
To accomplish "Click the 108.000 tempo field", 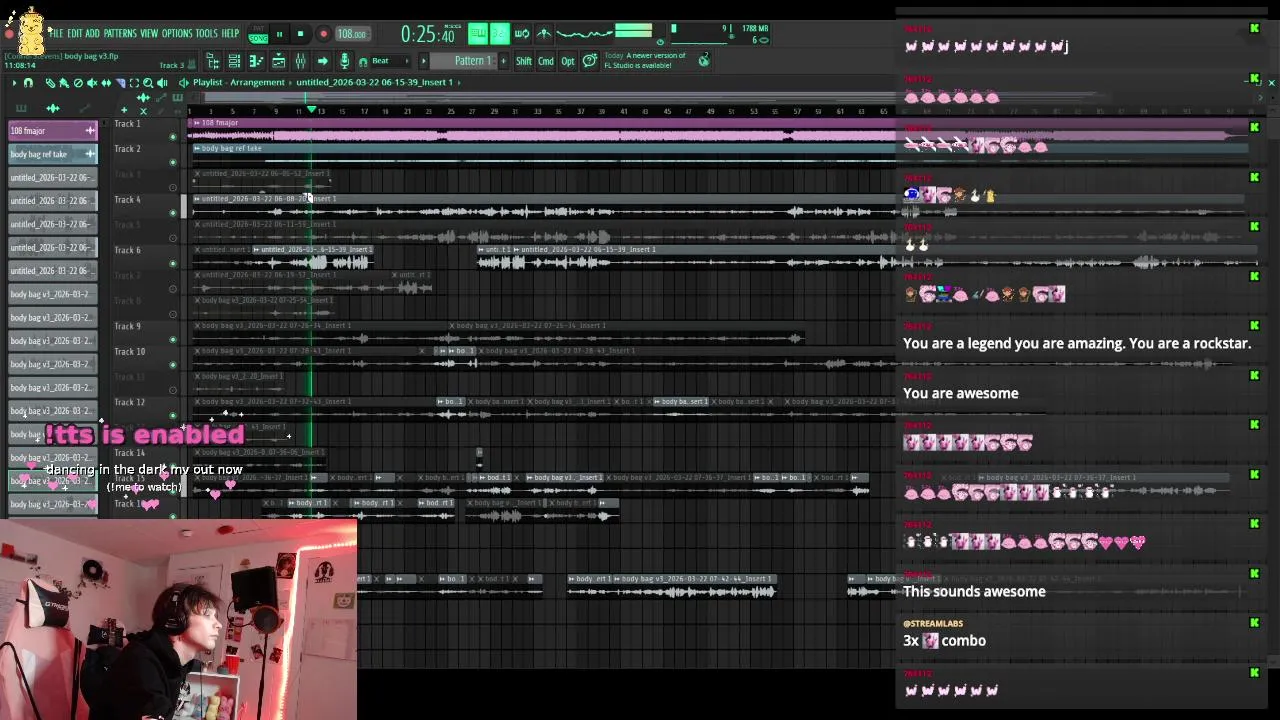I will pyautogui.click(x=351, y=34).
